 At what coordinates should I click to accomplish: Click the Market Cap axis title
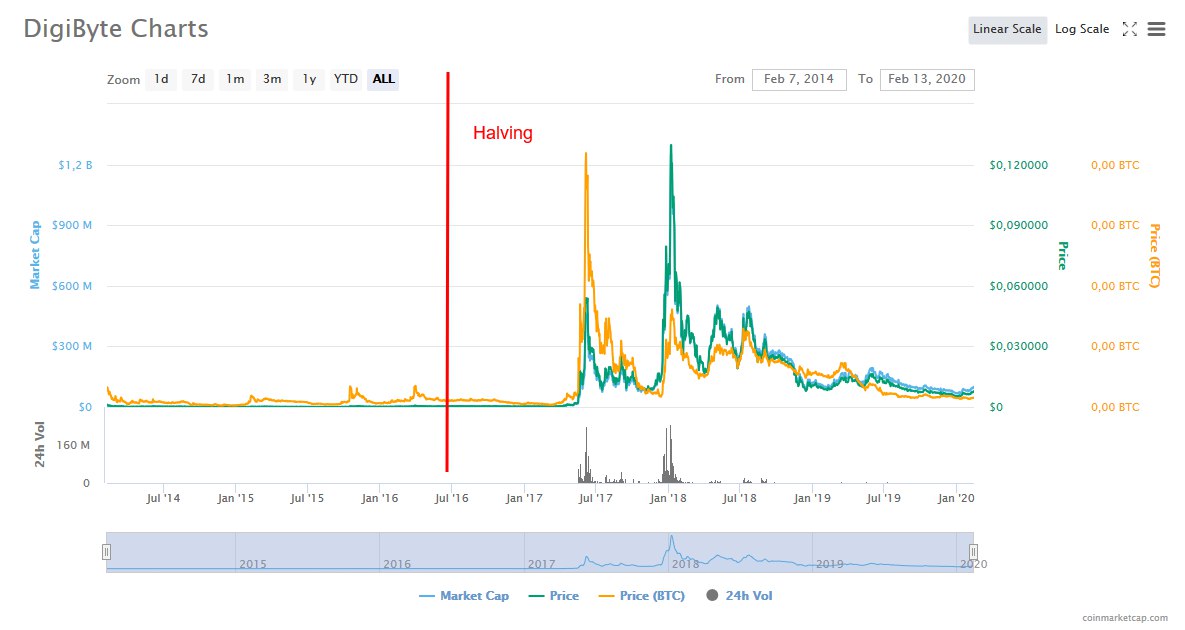35,255
